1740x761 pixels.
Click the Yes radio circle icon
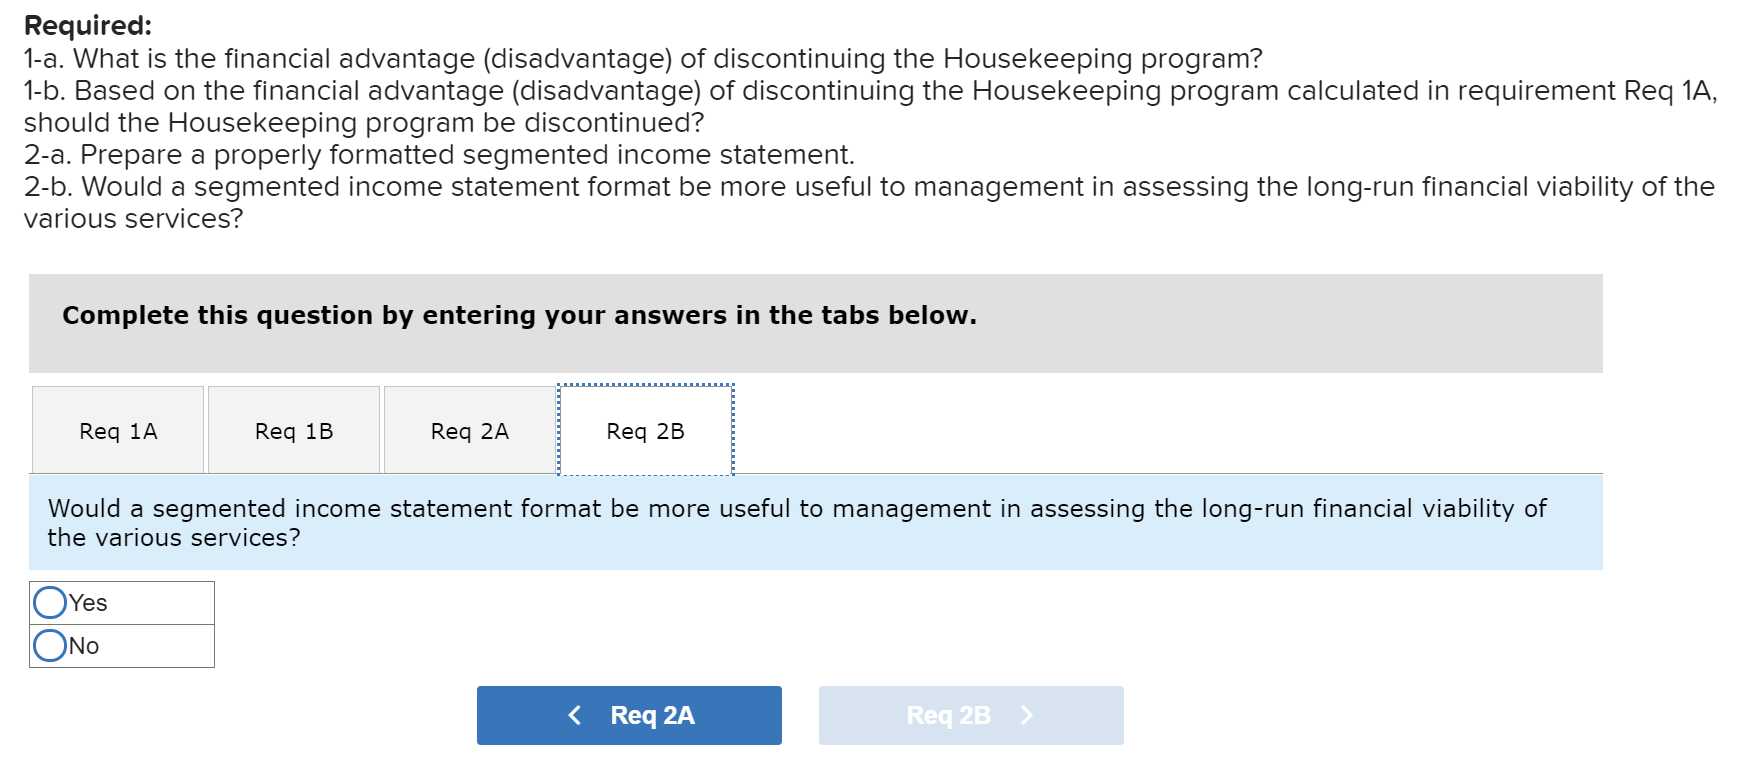(x=49, y=602)
